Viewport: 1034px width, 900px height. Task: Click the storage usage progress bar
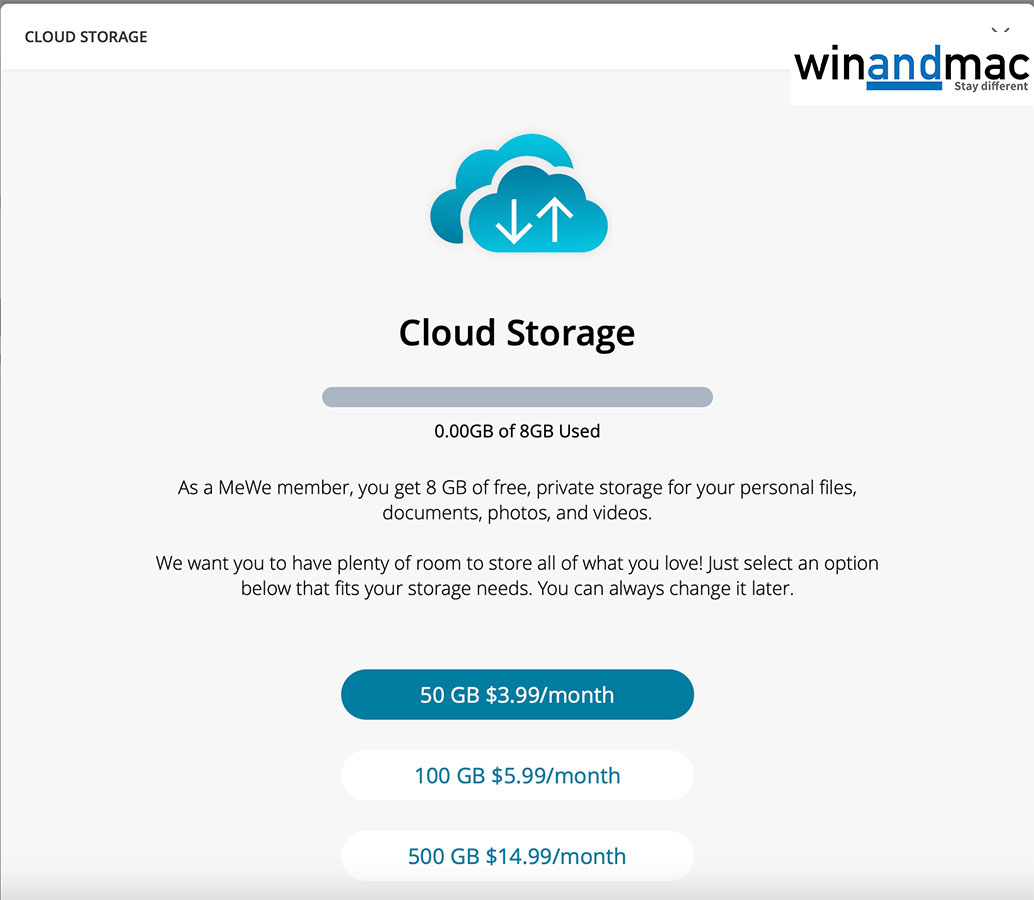point(517,397)
